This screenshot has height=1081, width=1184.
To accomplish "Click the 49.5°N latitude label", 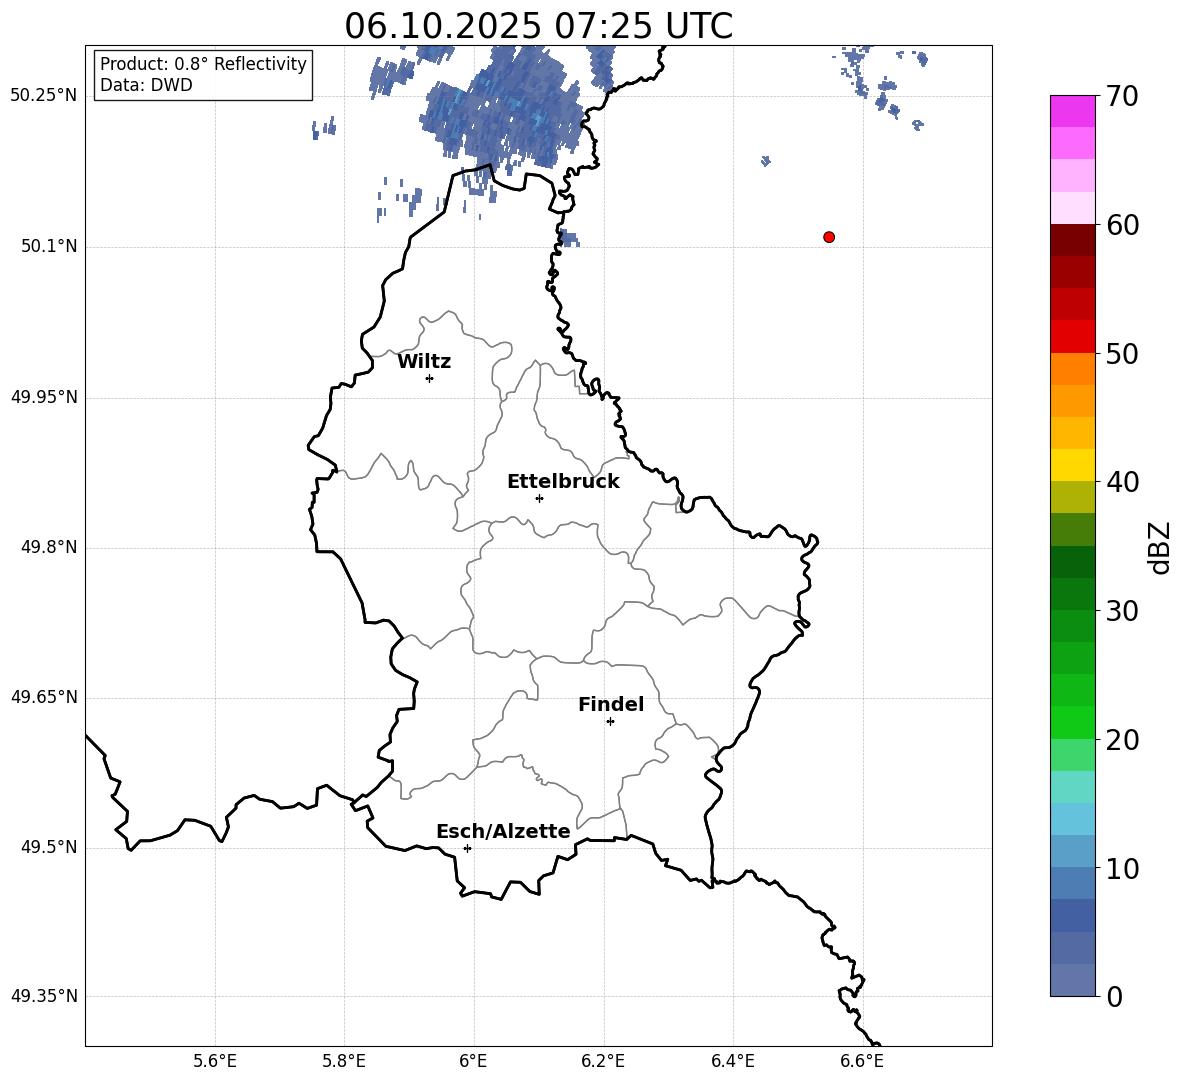I will point(49,847).
